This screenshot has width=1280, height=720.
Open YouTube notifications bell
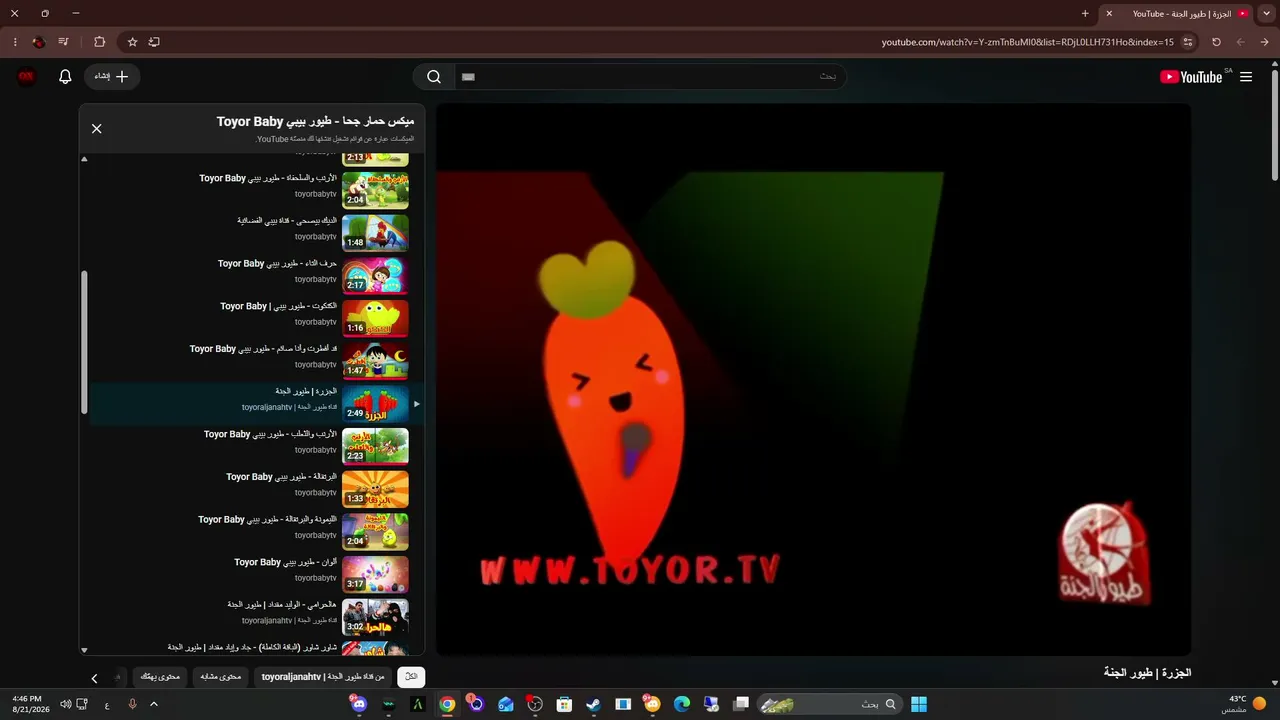point(65,77)
